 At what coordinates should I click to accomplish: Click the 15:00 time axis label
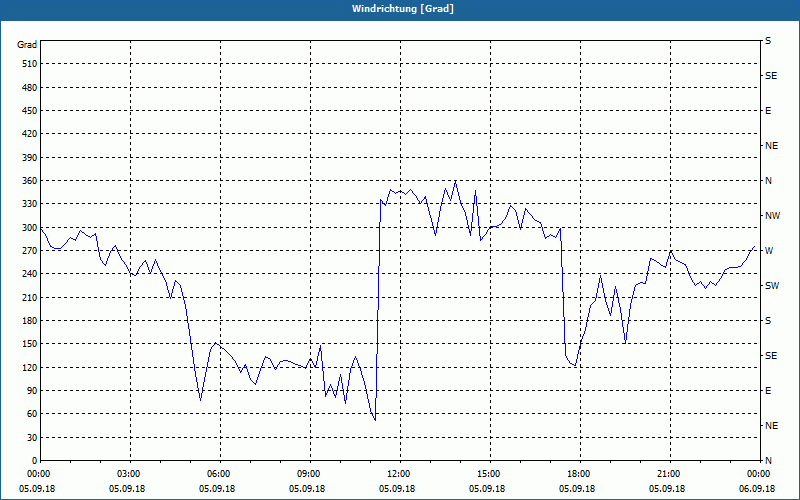pos(490,473)
